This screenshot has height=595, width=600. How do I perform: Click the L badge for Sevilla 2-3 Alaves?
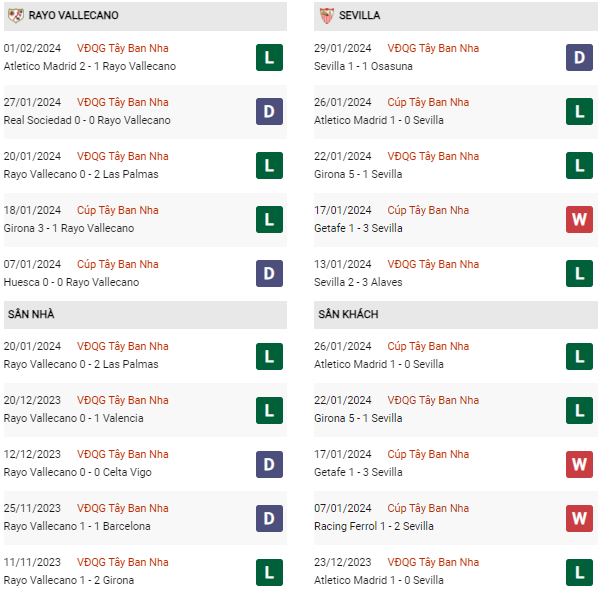pyautogui.click(x=580, y=273)
